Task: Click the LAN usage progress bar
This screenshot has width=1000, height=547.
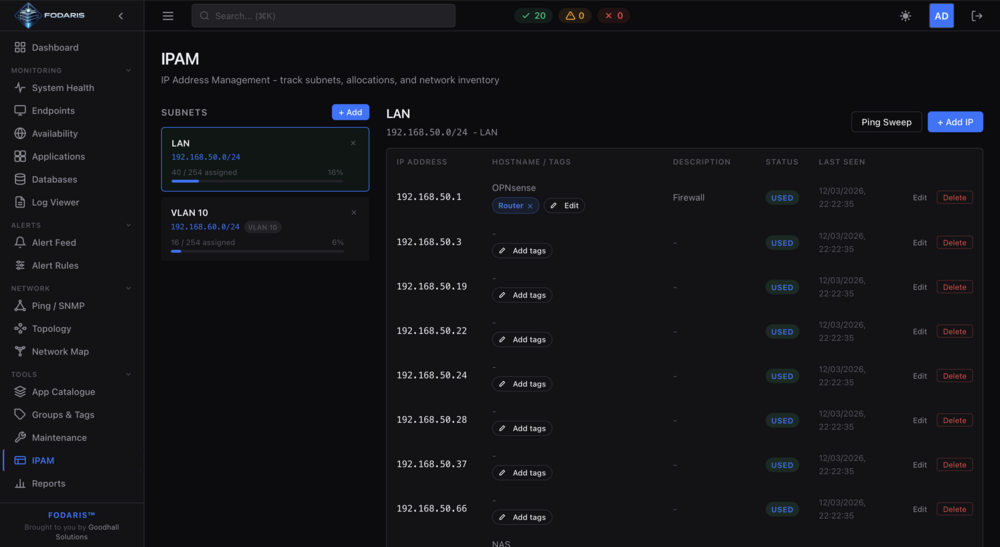Action: 258,182
